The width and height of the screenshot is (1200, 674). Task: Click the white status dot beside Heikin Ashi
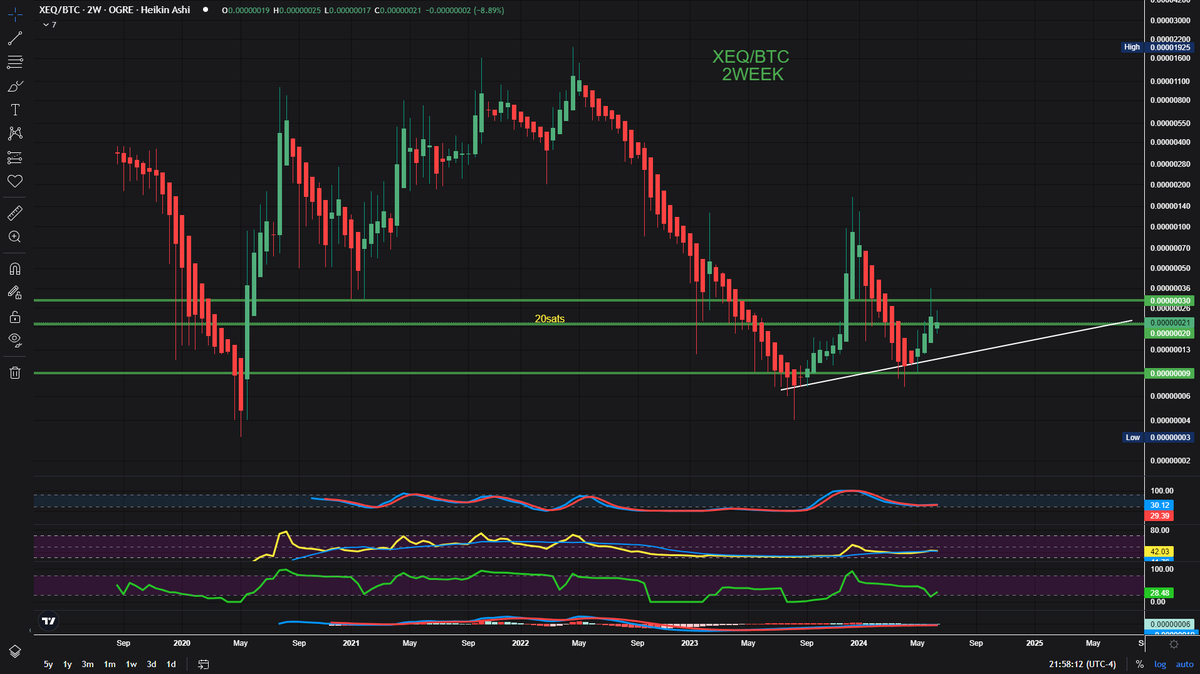[207, 8]
